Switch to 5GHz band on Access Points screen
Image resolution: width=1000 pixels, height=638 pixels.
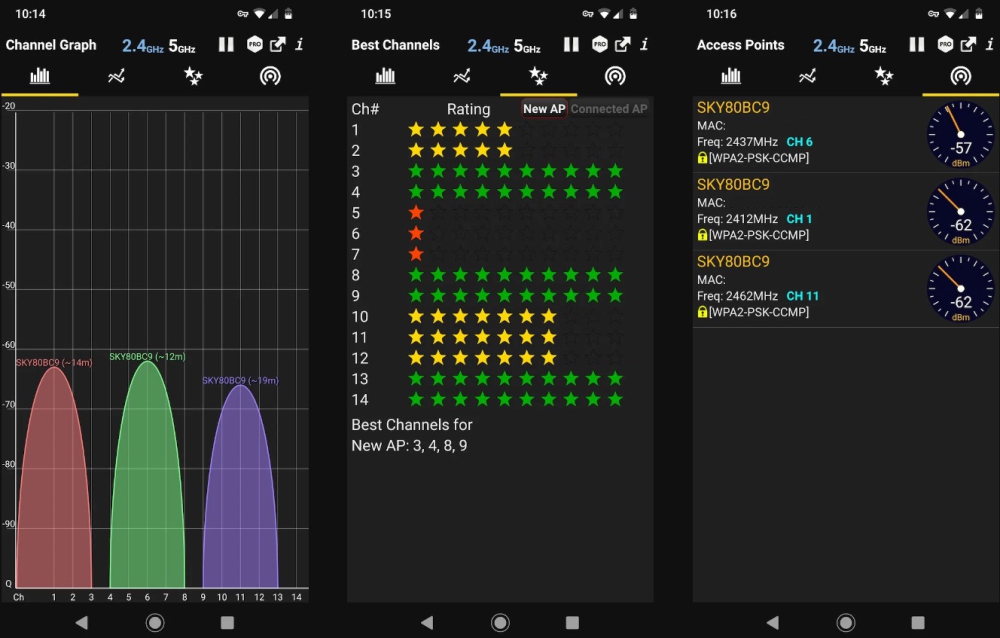pyautogui.click(x=873, y=46)
